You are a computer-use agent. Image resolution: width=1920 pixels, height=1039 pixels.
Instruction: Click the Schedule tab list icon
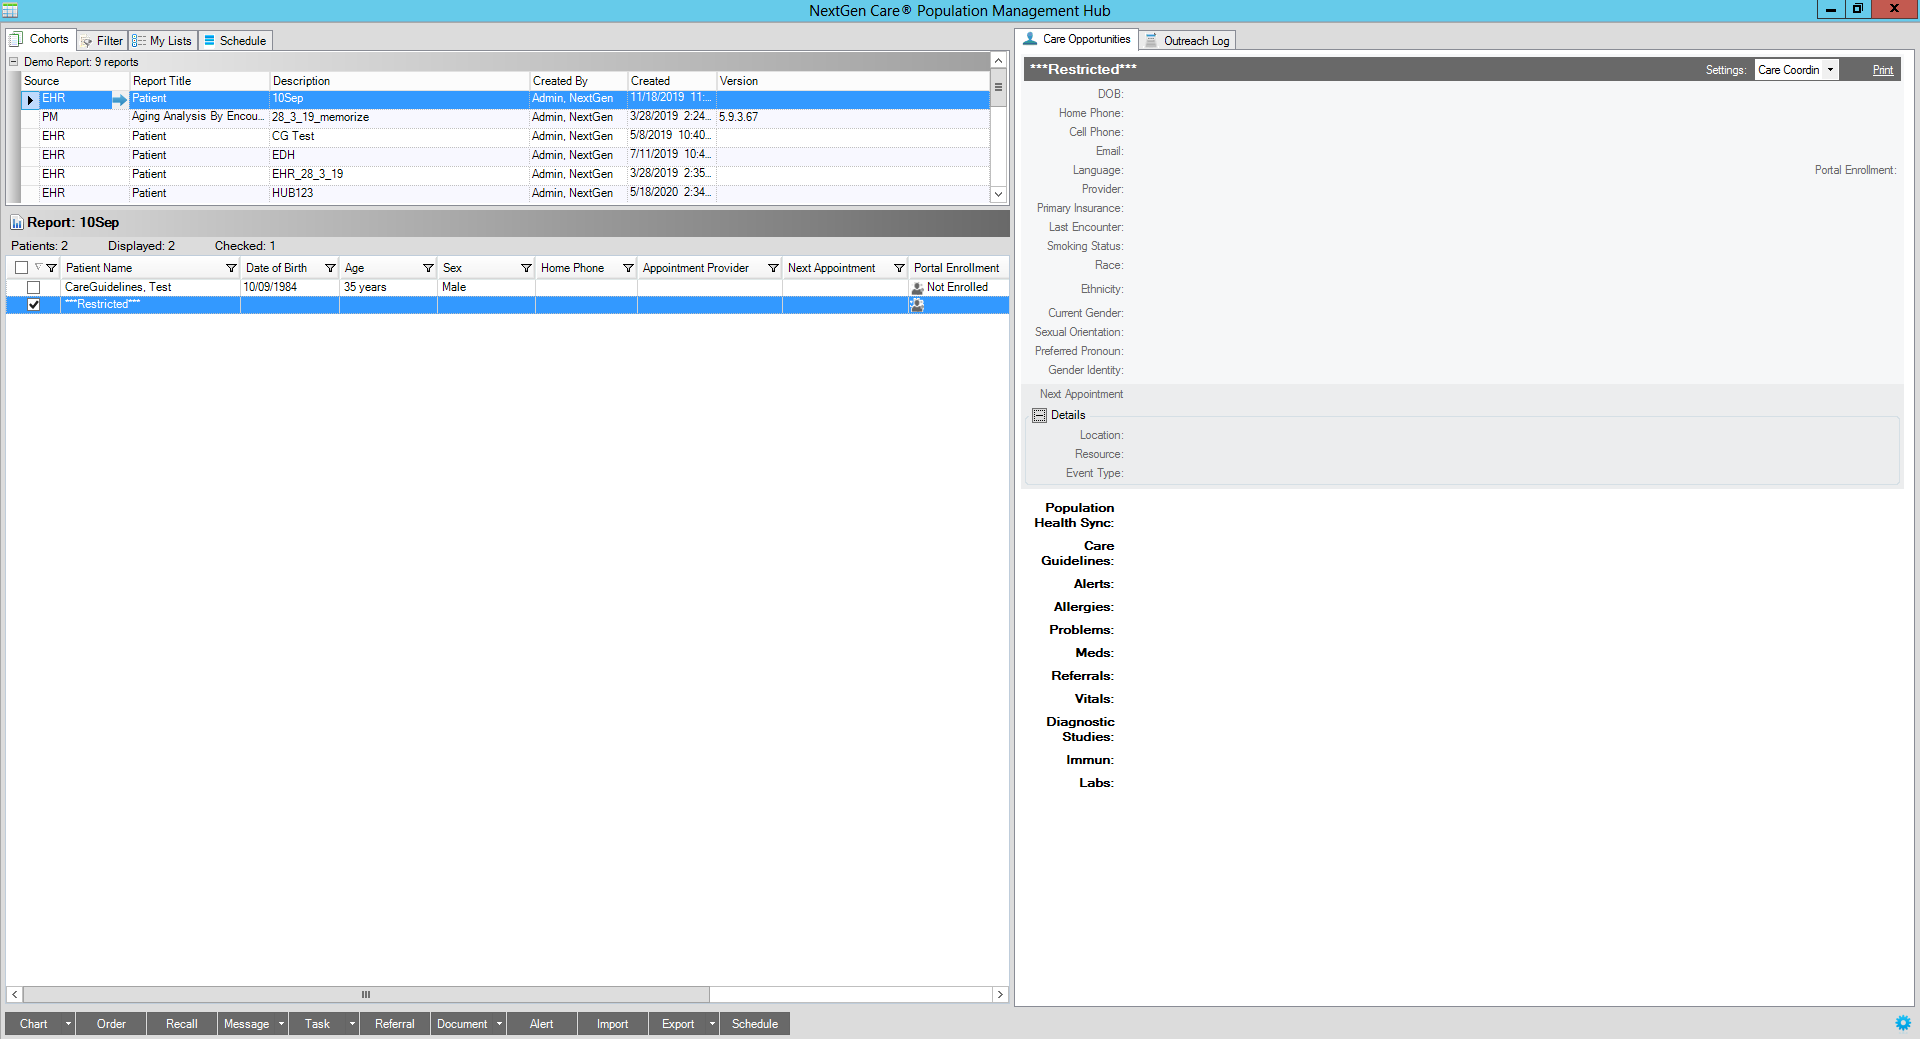[x=209, y=41]
